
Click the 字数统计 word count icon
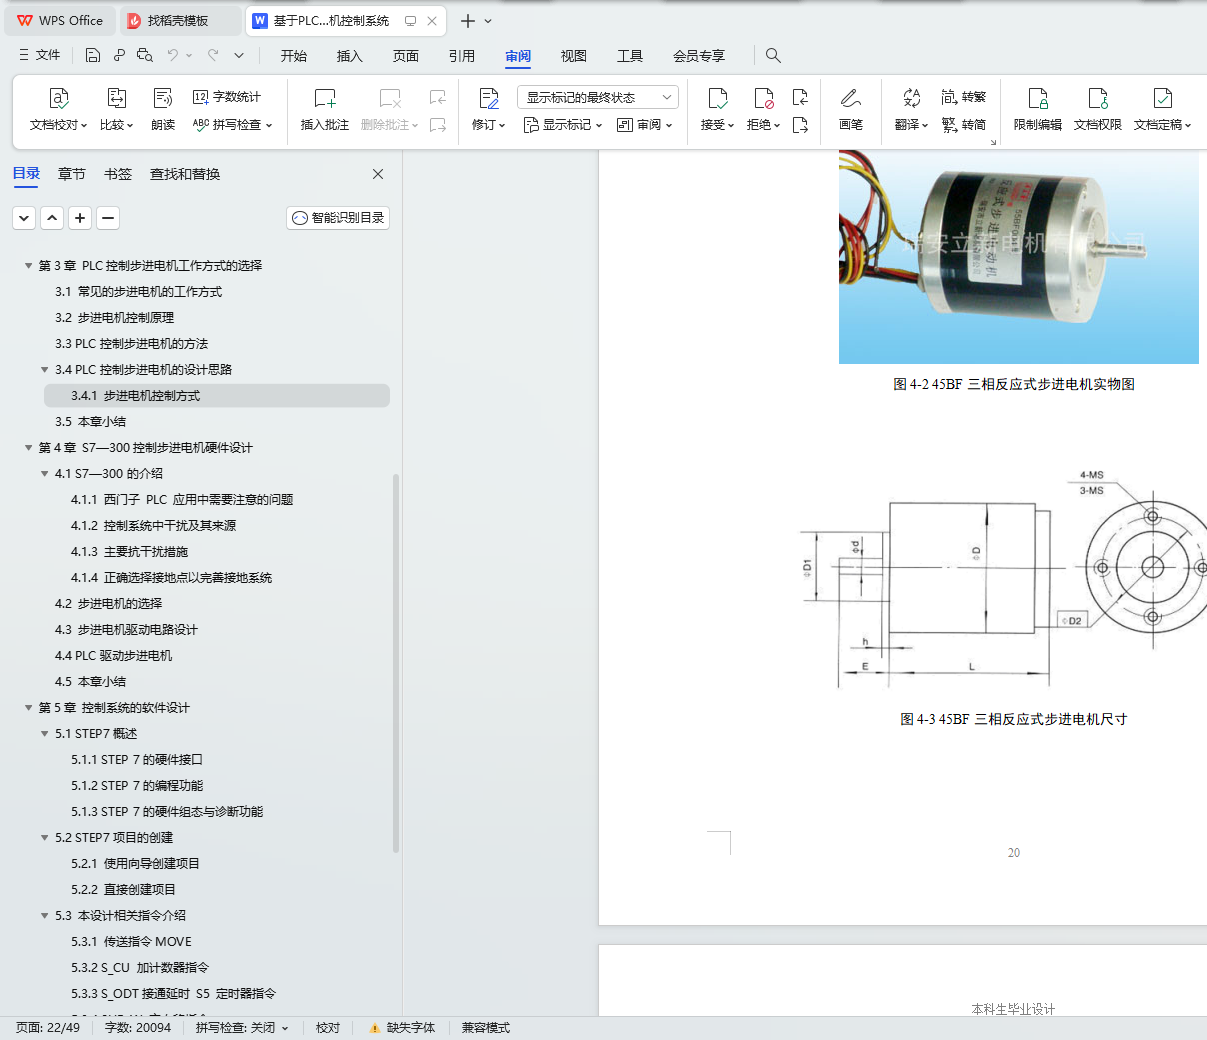(x=200, y=97)
